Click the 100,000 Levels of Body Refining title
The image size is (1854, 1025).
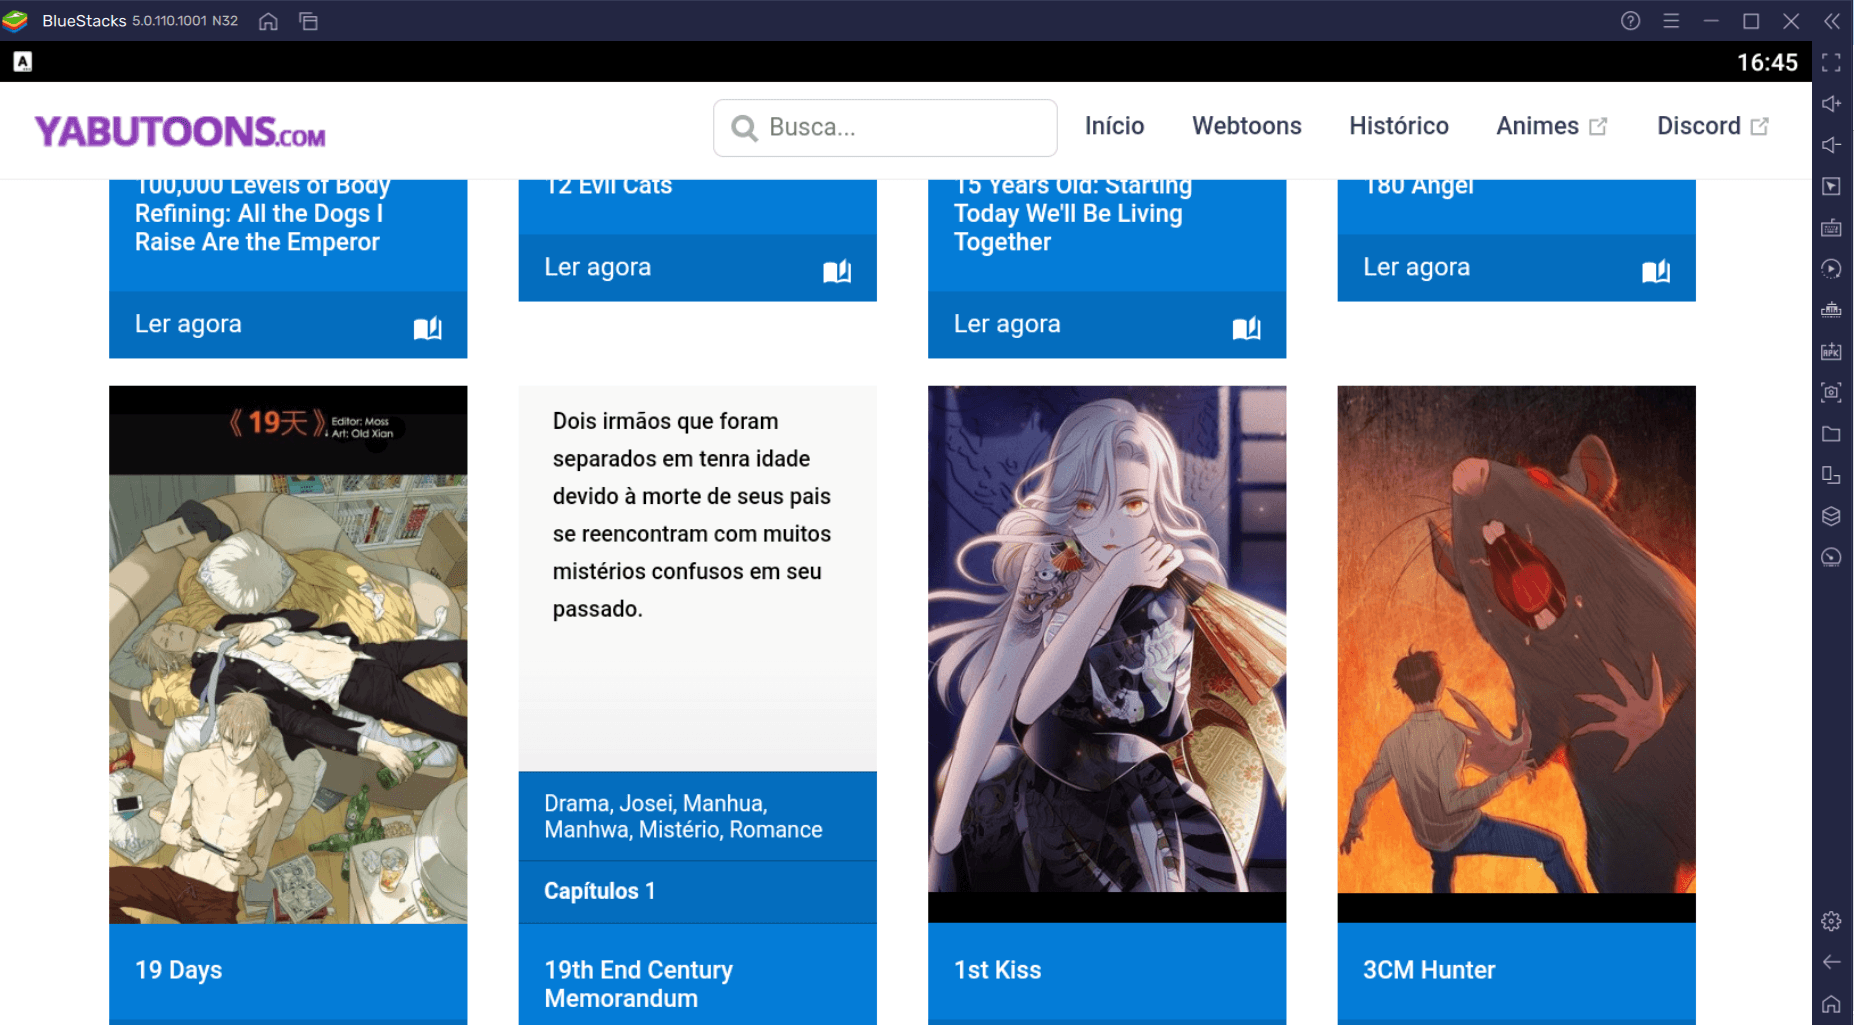(x=262, y=214)
